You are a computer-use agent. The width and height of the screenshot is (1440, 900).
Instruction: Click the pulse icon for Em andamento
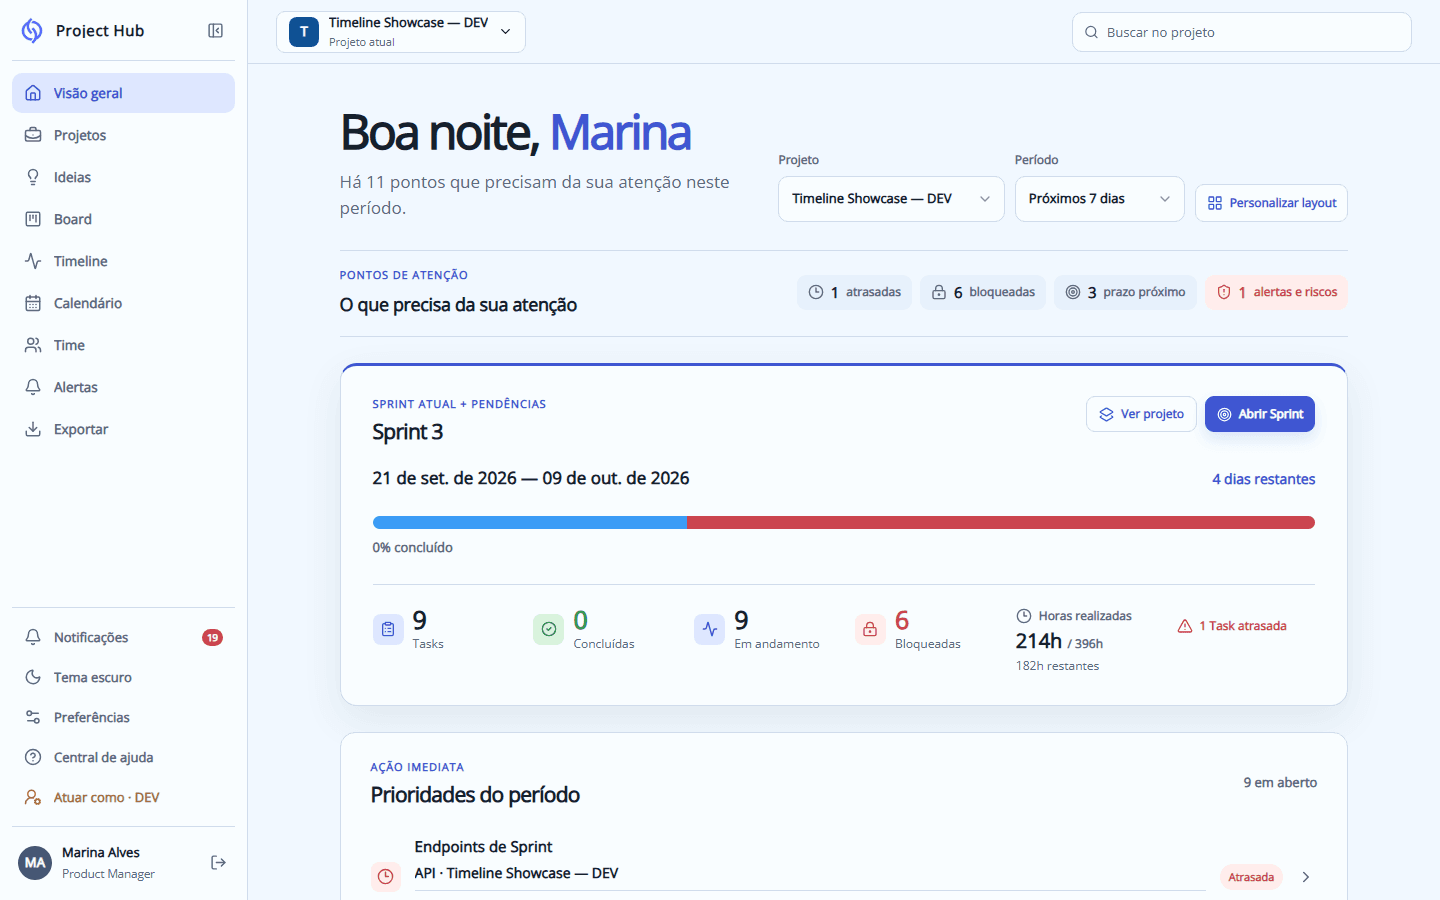[710, 629]
